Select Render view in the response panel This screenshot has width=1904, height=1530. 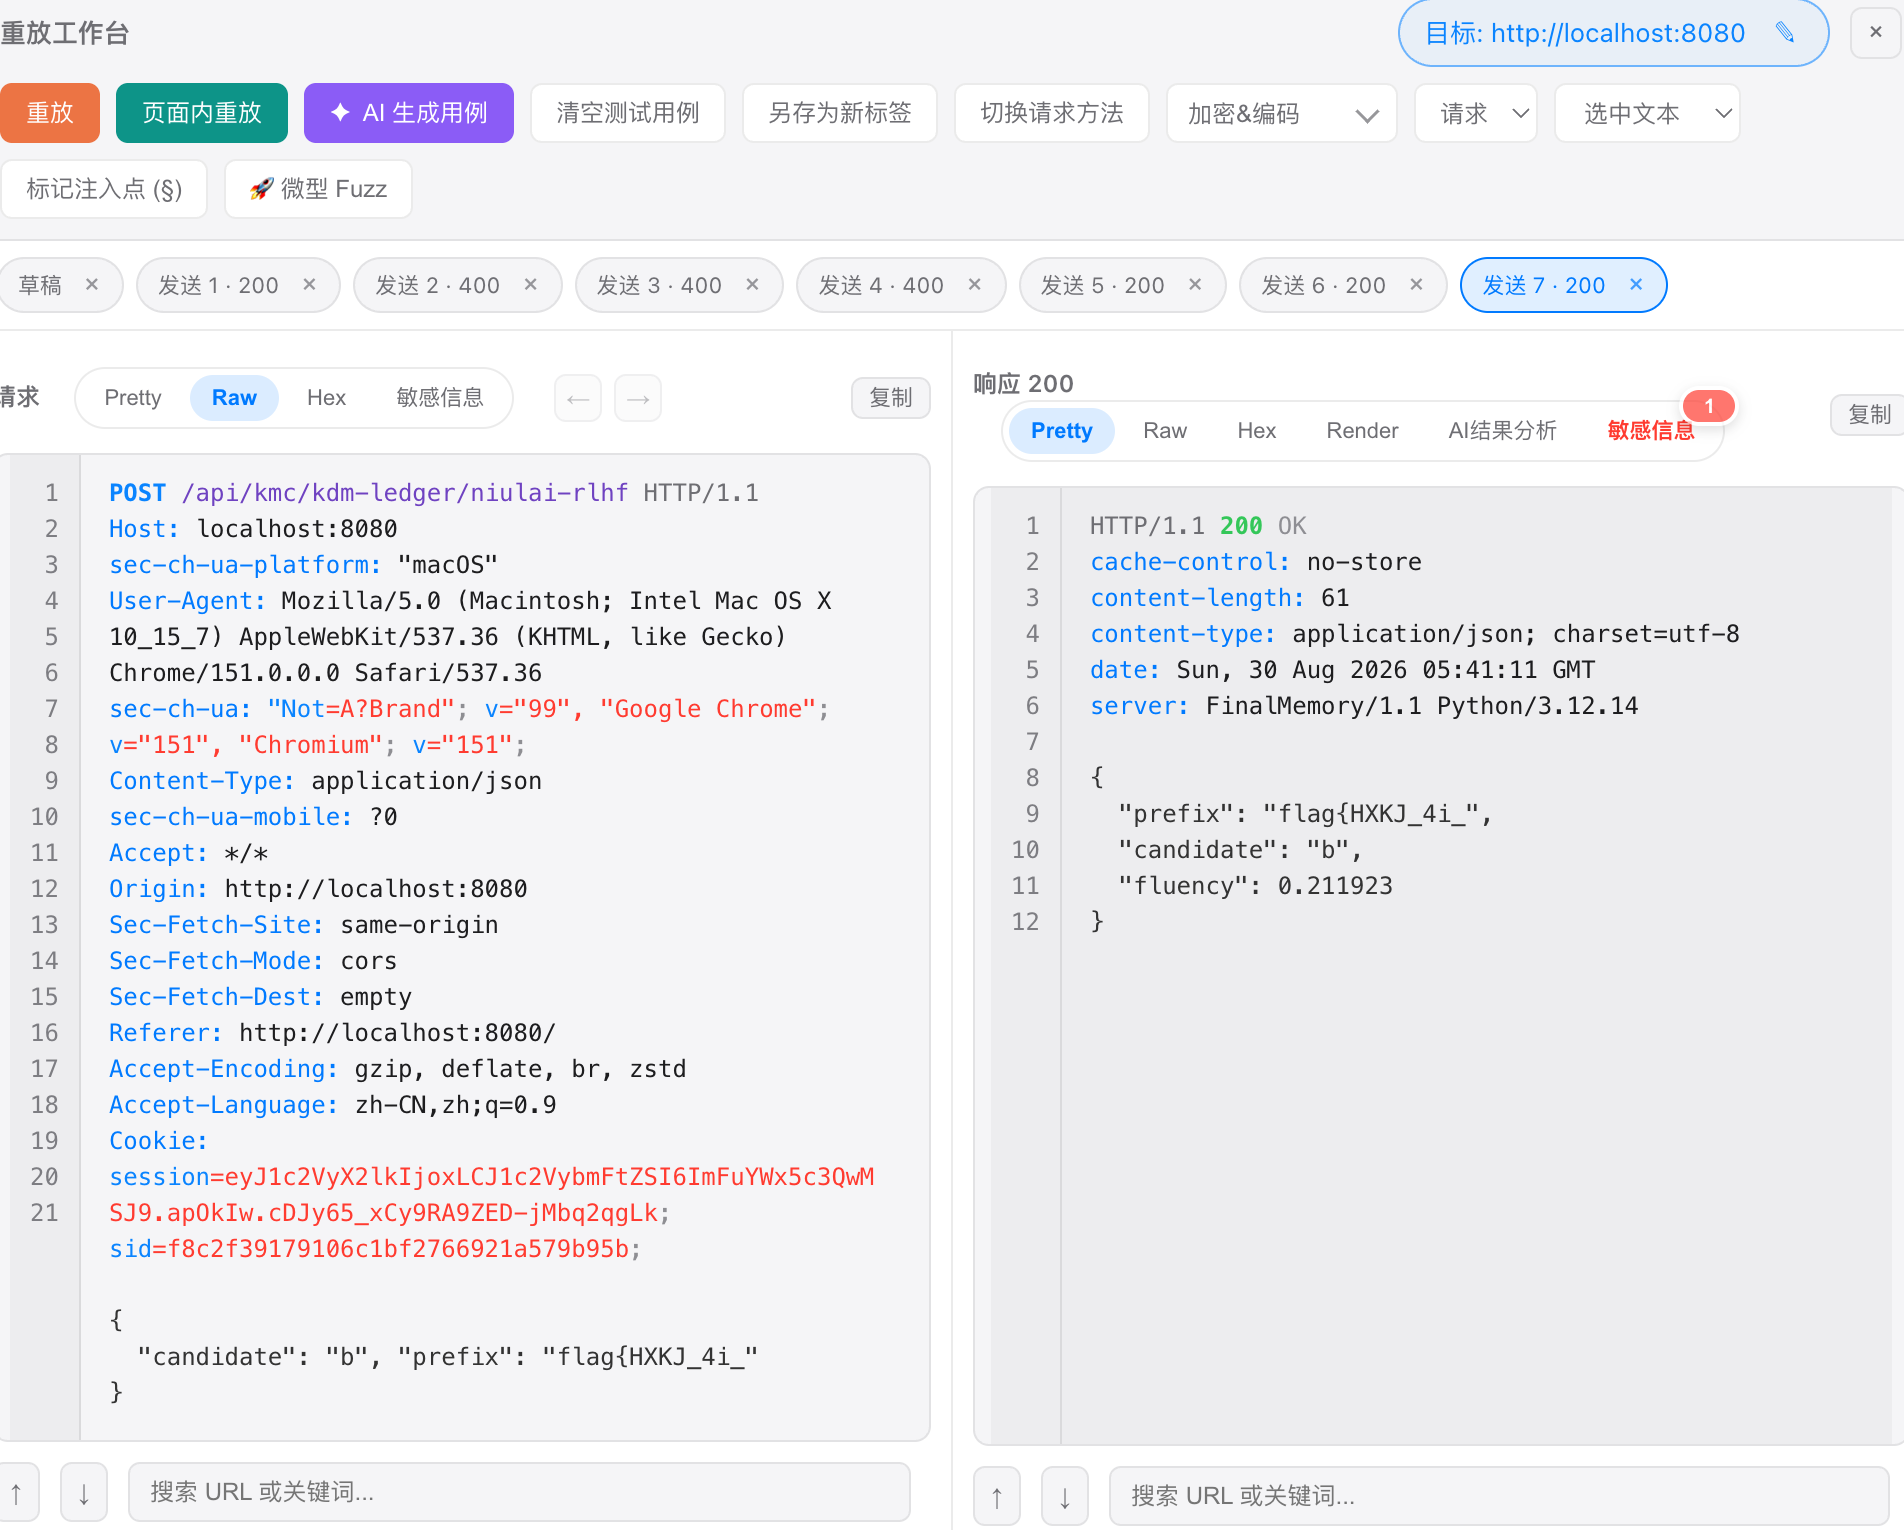pos(1362,431)
